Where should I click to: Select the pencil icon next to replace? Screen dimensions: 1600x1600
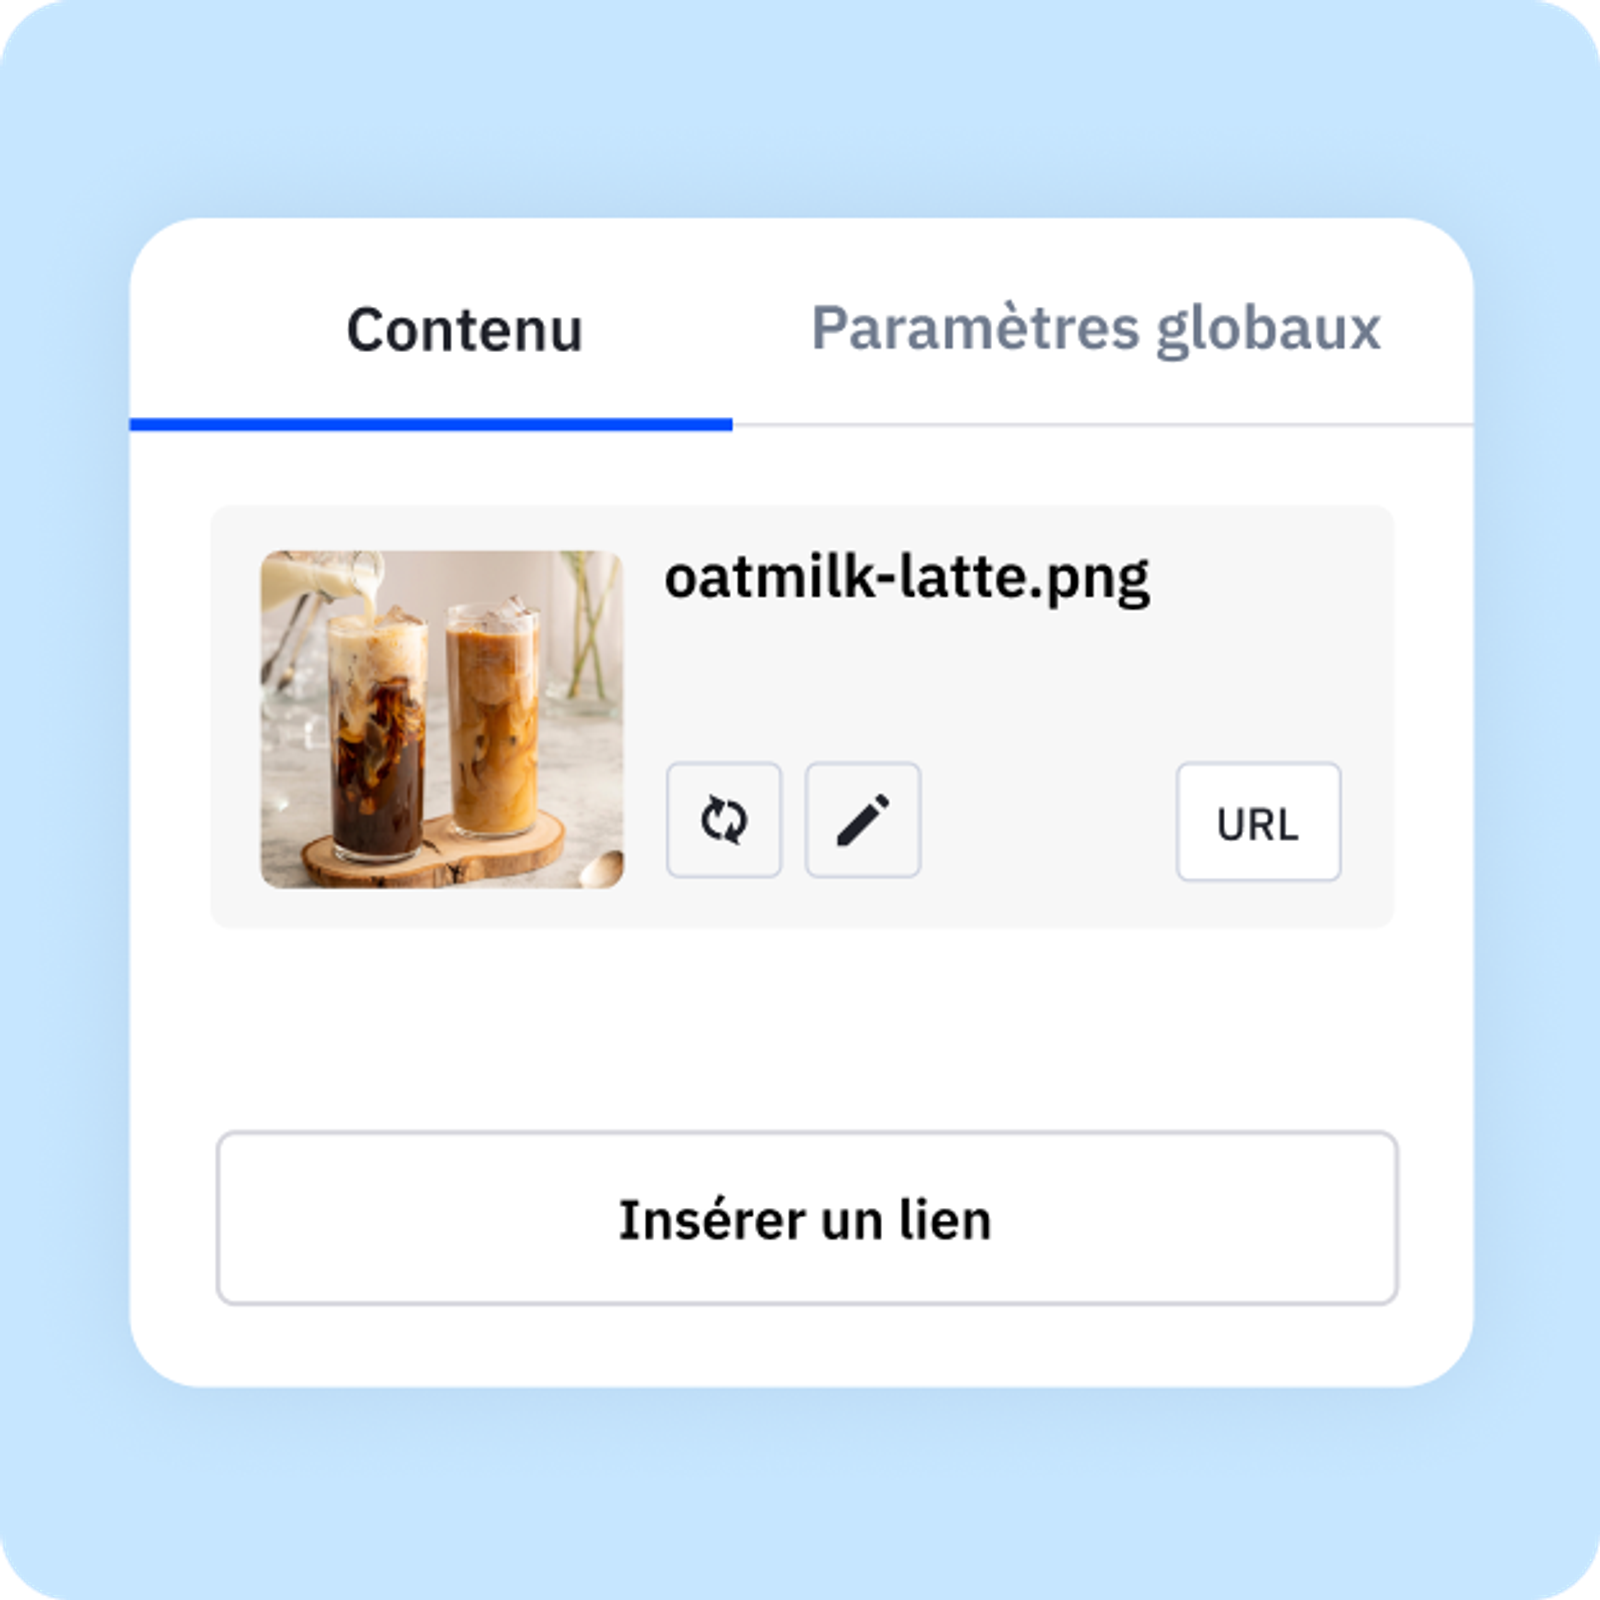pos(862,820)
